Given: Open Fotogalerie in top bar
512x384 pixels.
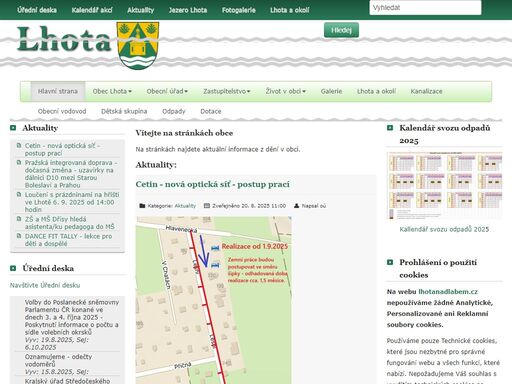Looking at the screenshot, I should (x=239, y=10).
